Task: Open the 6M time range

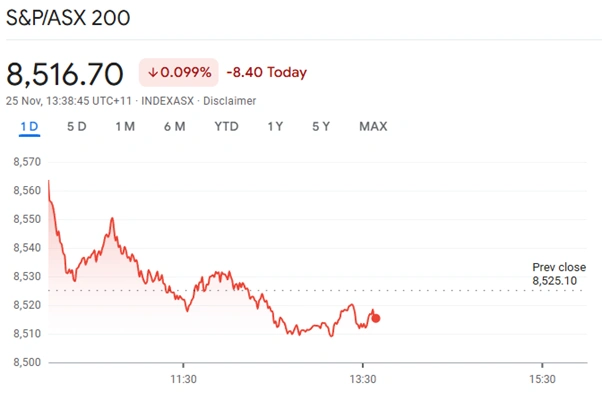Action: click(174, 127)
